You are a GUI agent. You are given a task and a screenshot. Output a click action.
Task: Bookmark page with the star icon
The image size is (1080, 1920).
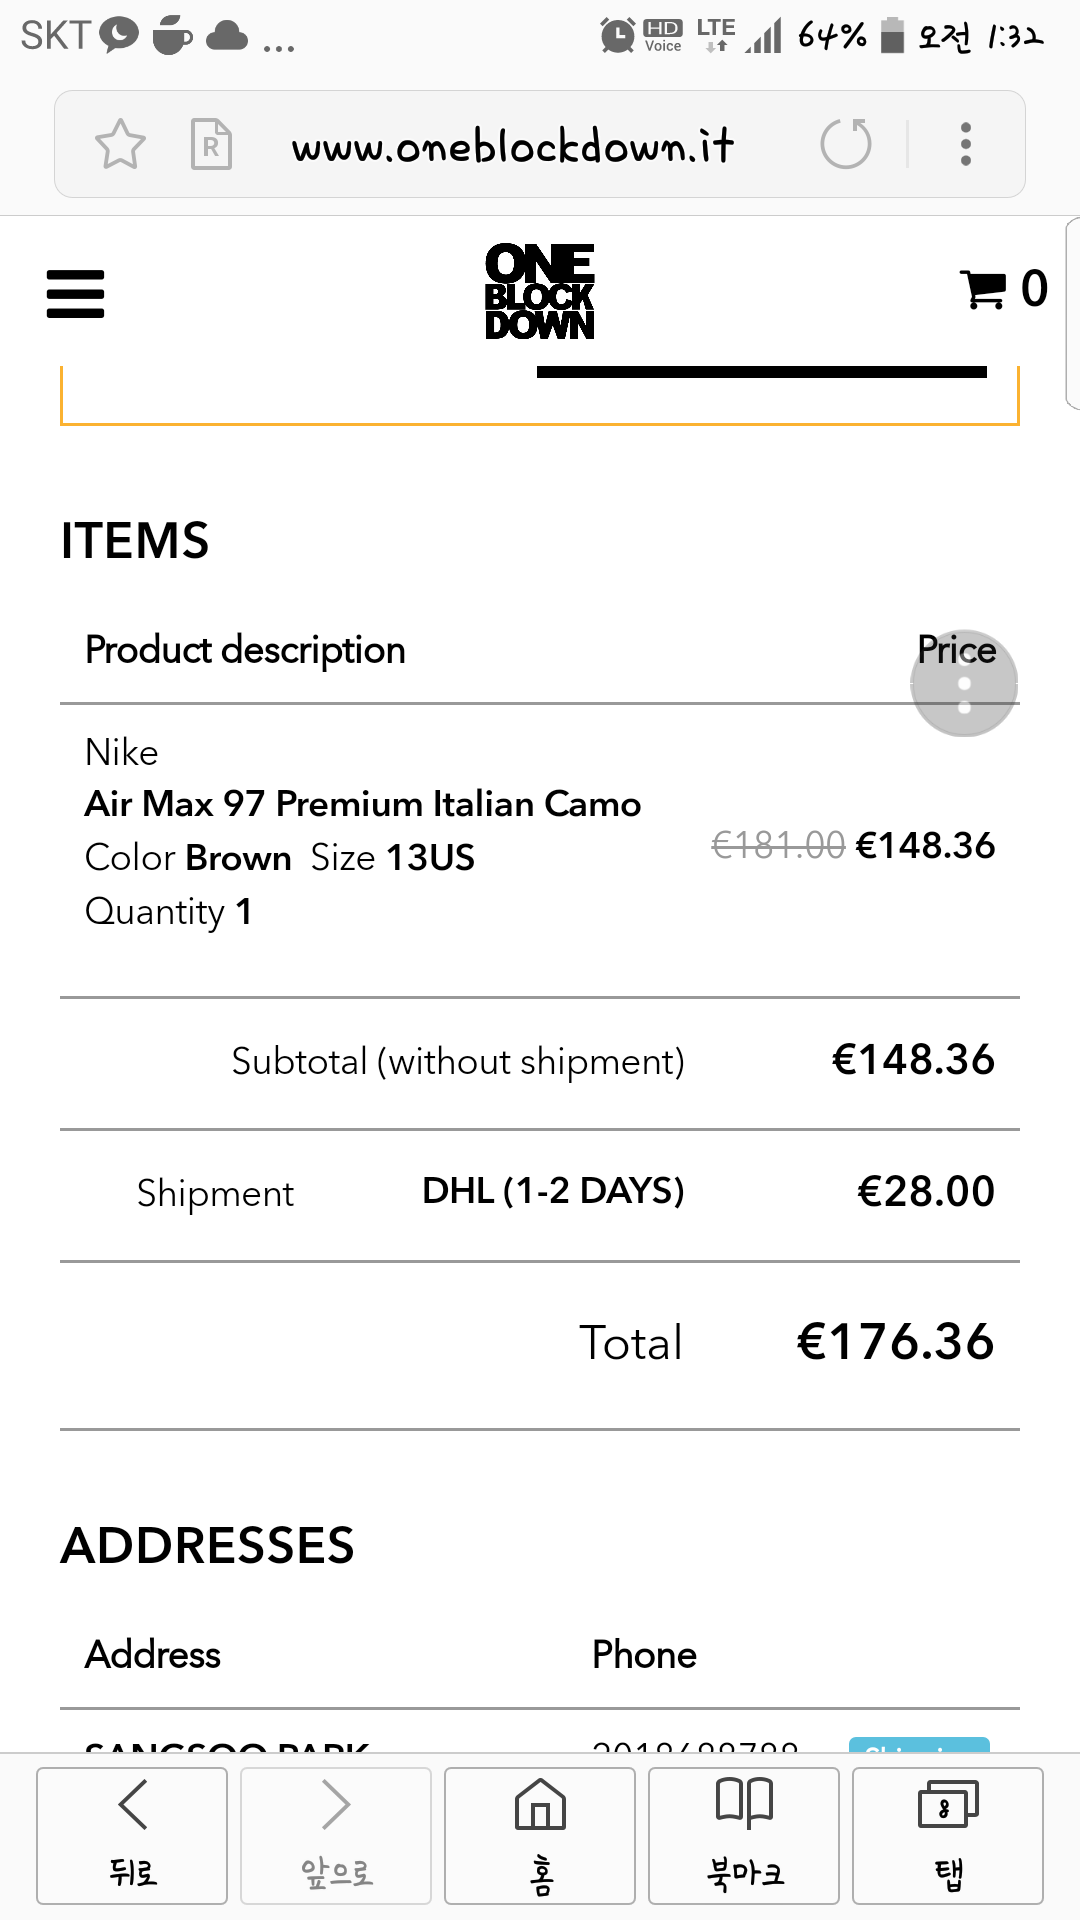point(120,145)
